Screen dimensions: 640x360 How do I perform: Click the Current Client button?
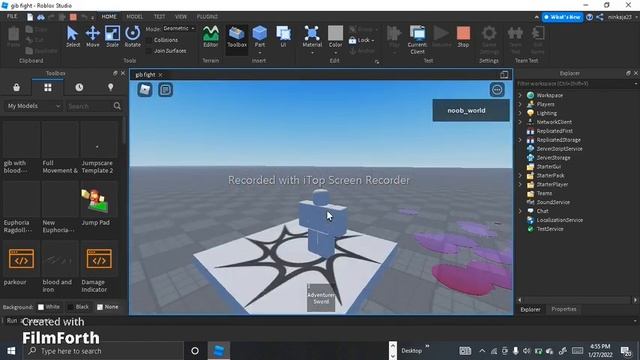pos(417,40)
